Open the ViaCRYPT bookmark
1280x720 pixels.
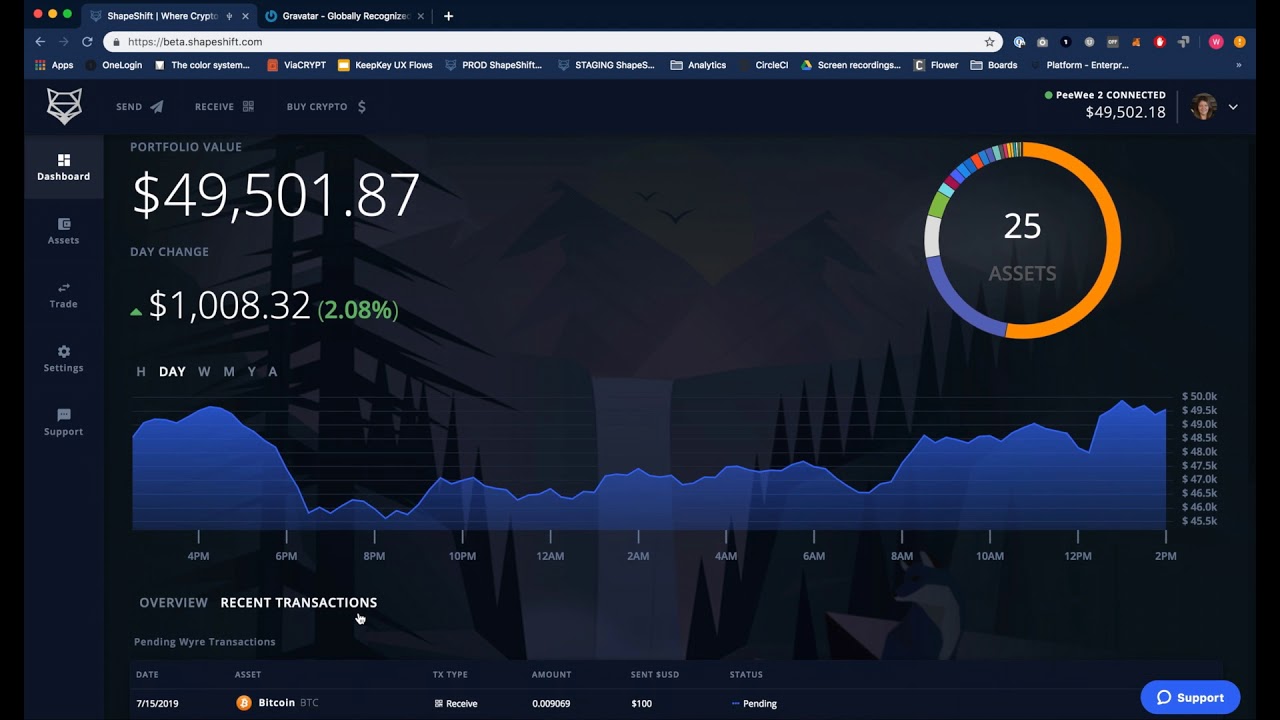tap(296, 65)
